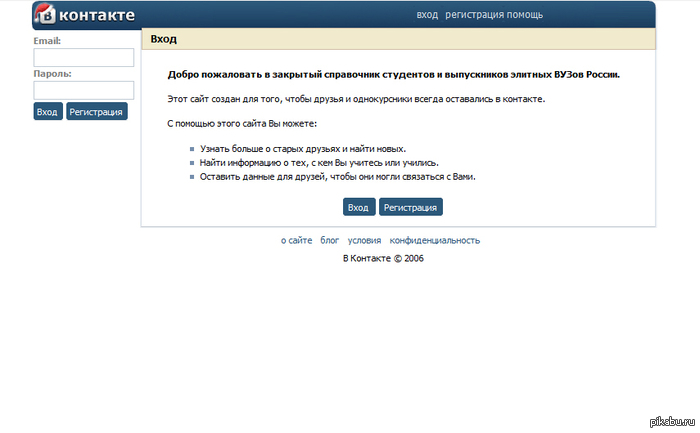Click the «Этот сайт создан для того» sentence
The width and height of the screenshot is (700, 433).
tap(356, 99)
